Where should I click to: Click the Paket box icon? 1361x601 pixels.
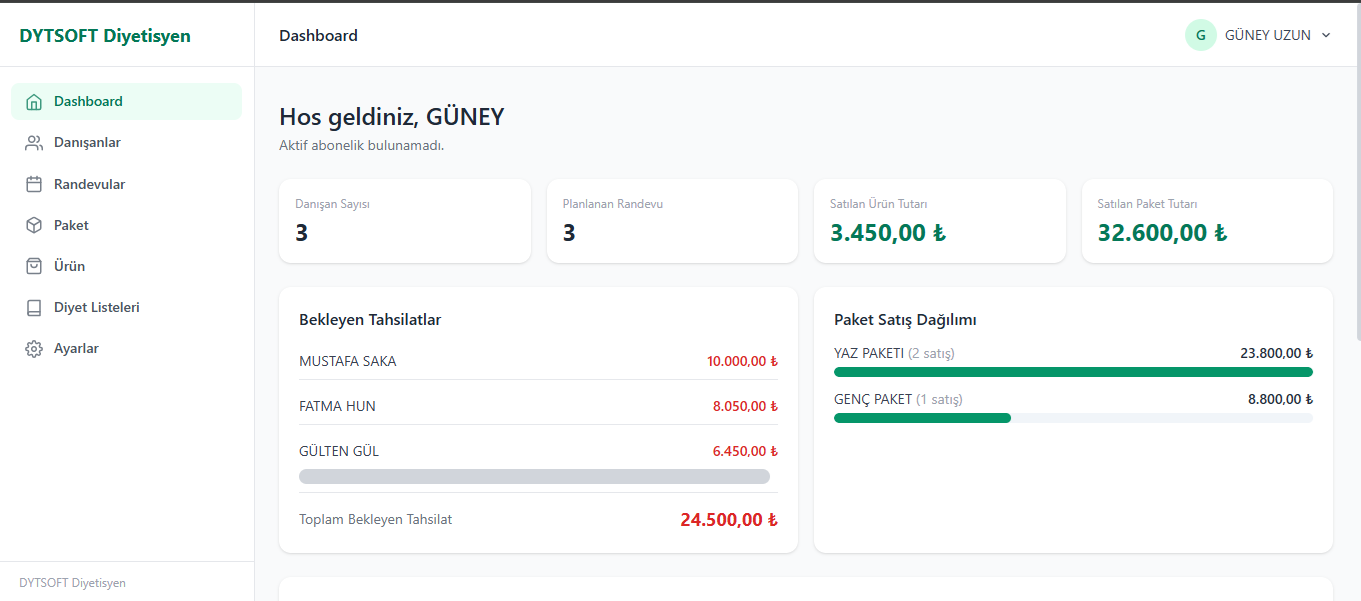[34, 225]
